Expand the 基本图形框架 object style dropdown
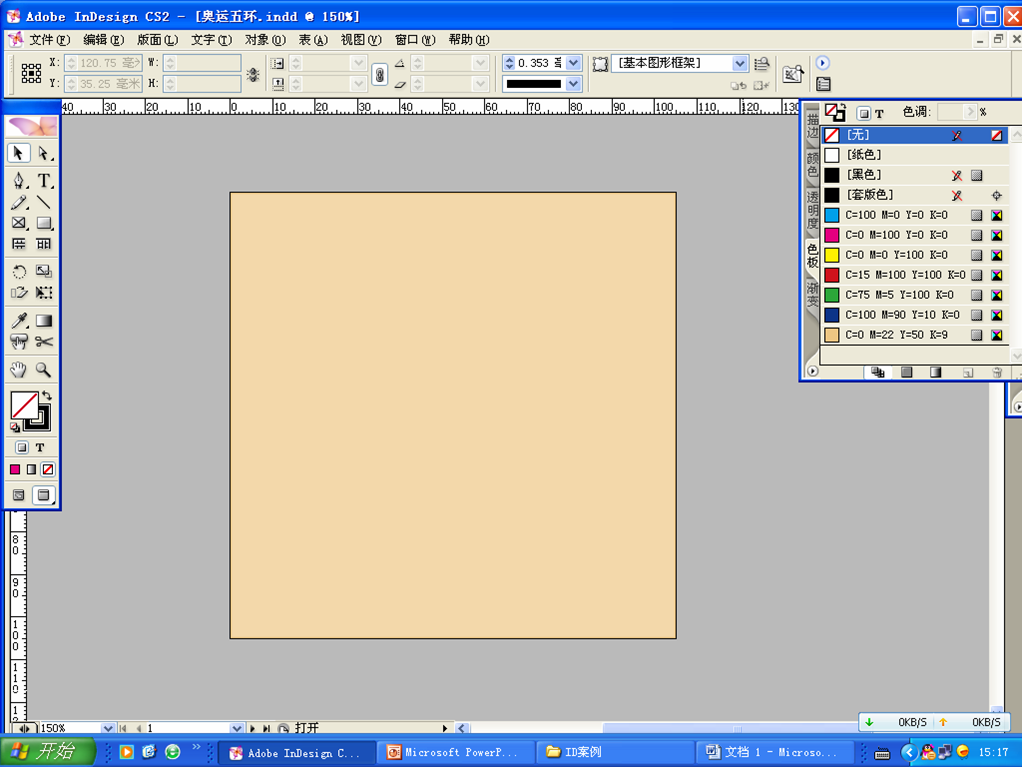The width and height of the screenshot is (1022, 767). (740, 63)
